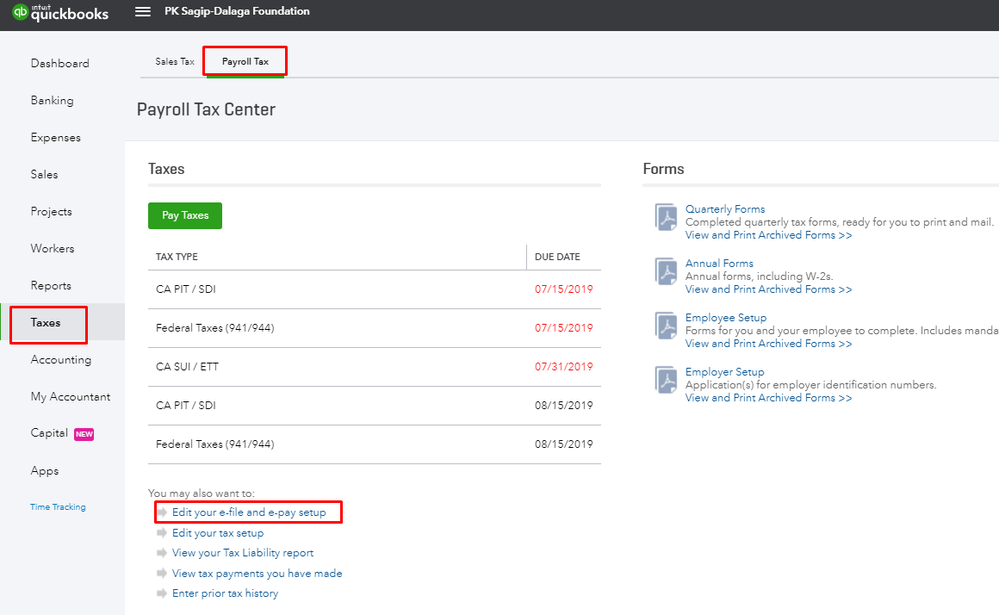999x615 pixels.
Task: Click company name PK Sagip-Dalaga Foundation
Action: [x=237, y=11]
